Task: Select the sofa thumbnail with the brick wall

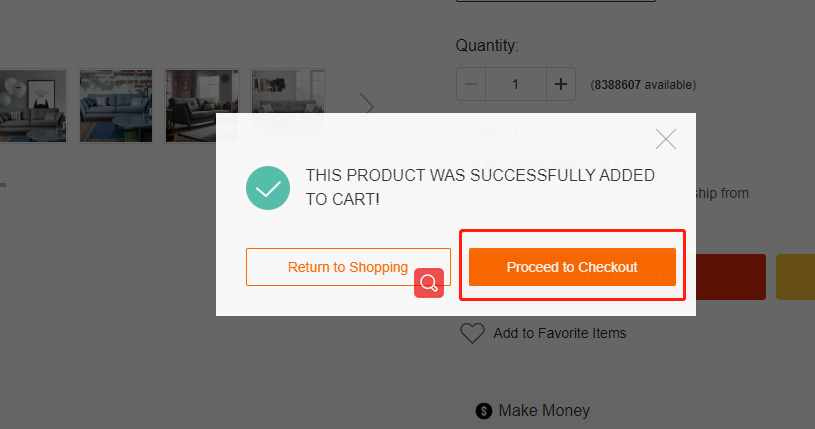Action: 116,105
